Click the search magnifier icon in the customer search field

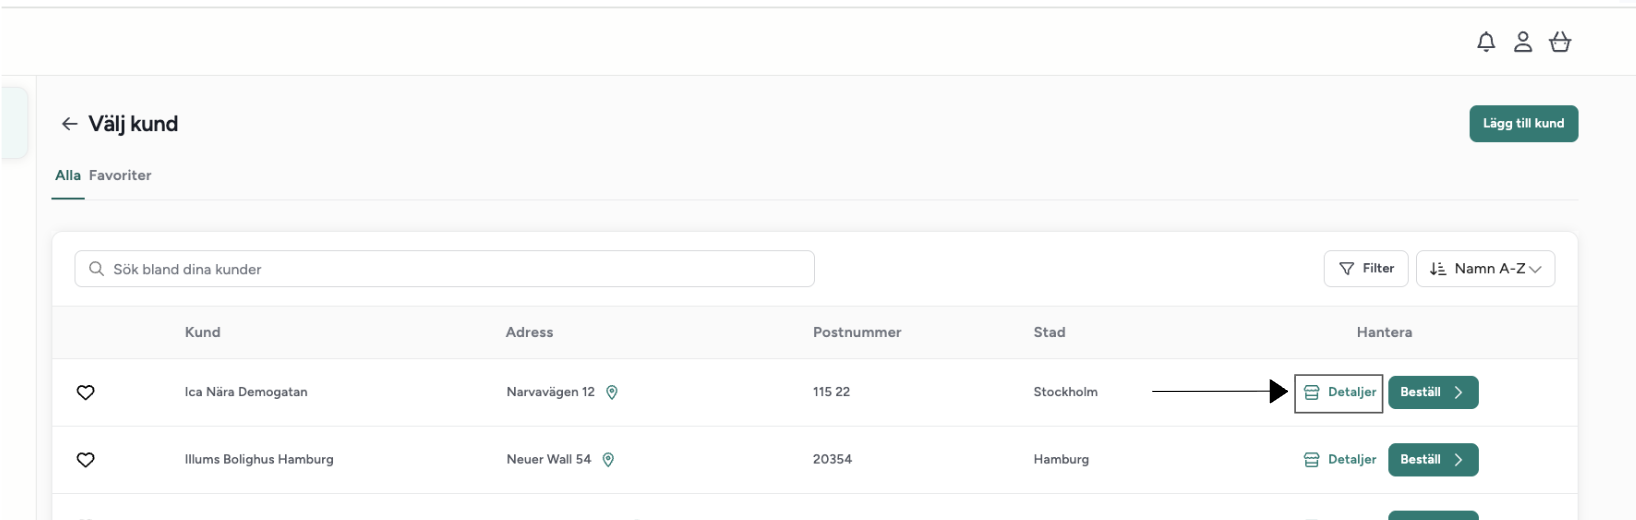(x=96, y=269)
